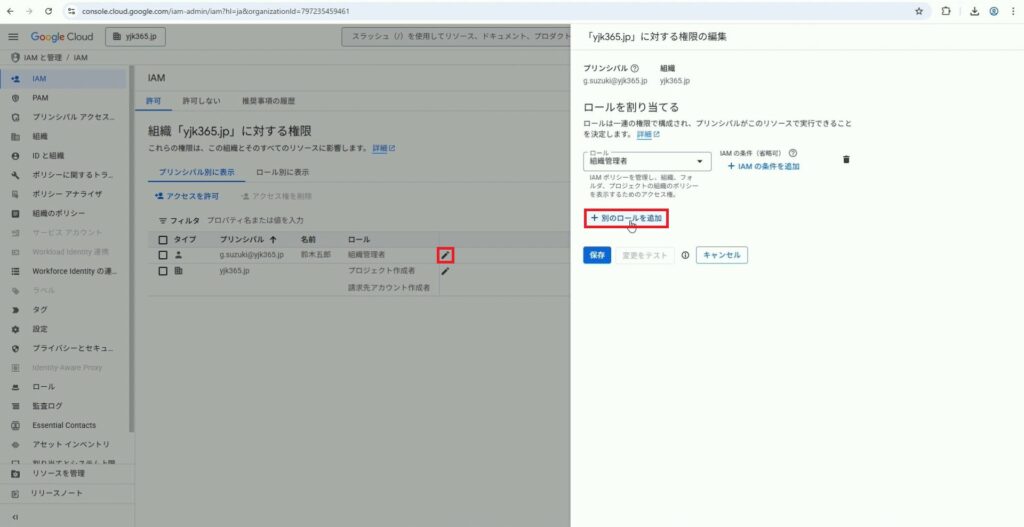The image size is (1024, 527).
Task: Bookmark this page with the star icon
Action: [x=919, y=11]
